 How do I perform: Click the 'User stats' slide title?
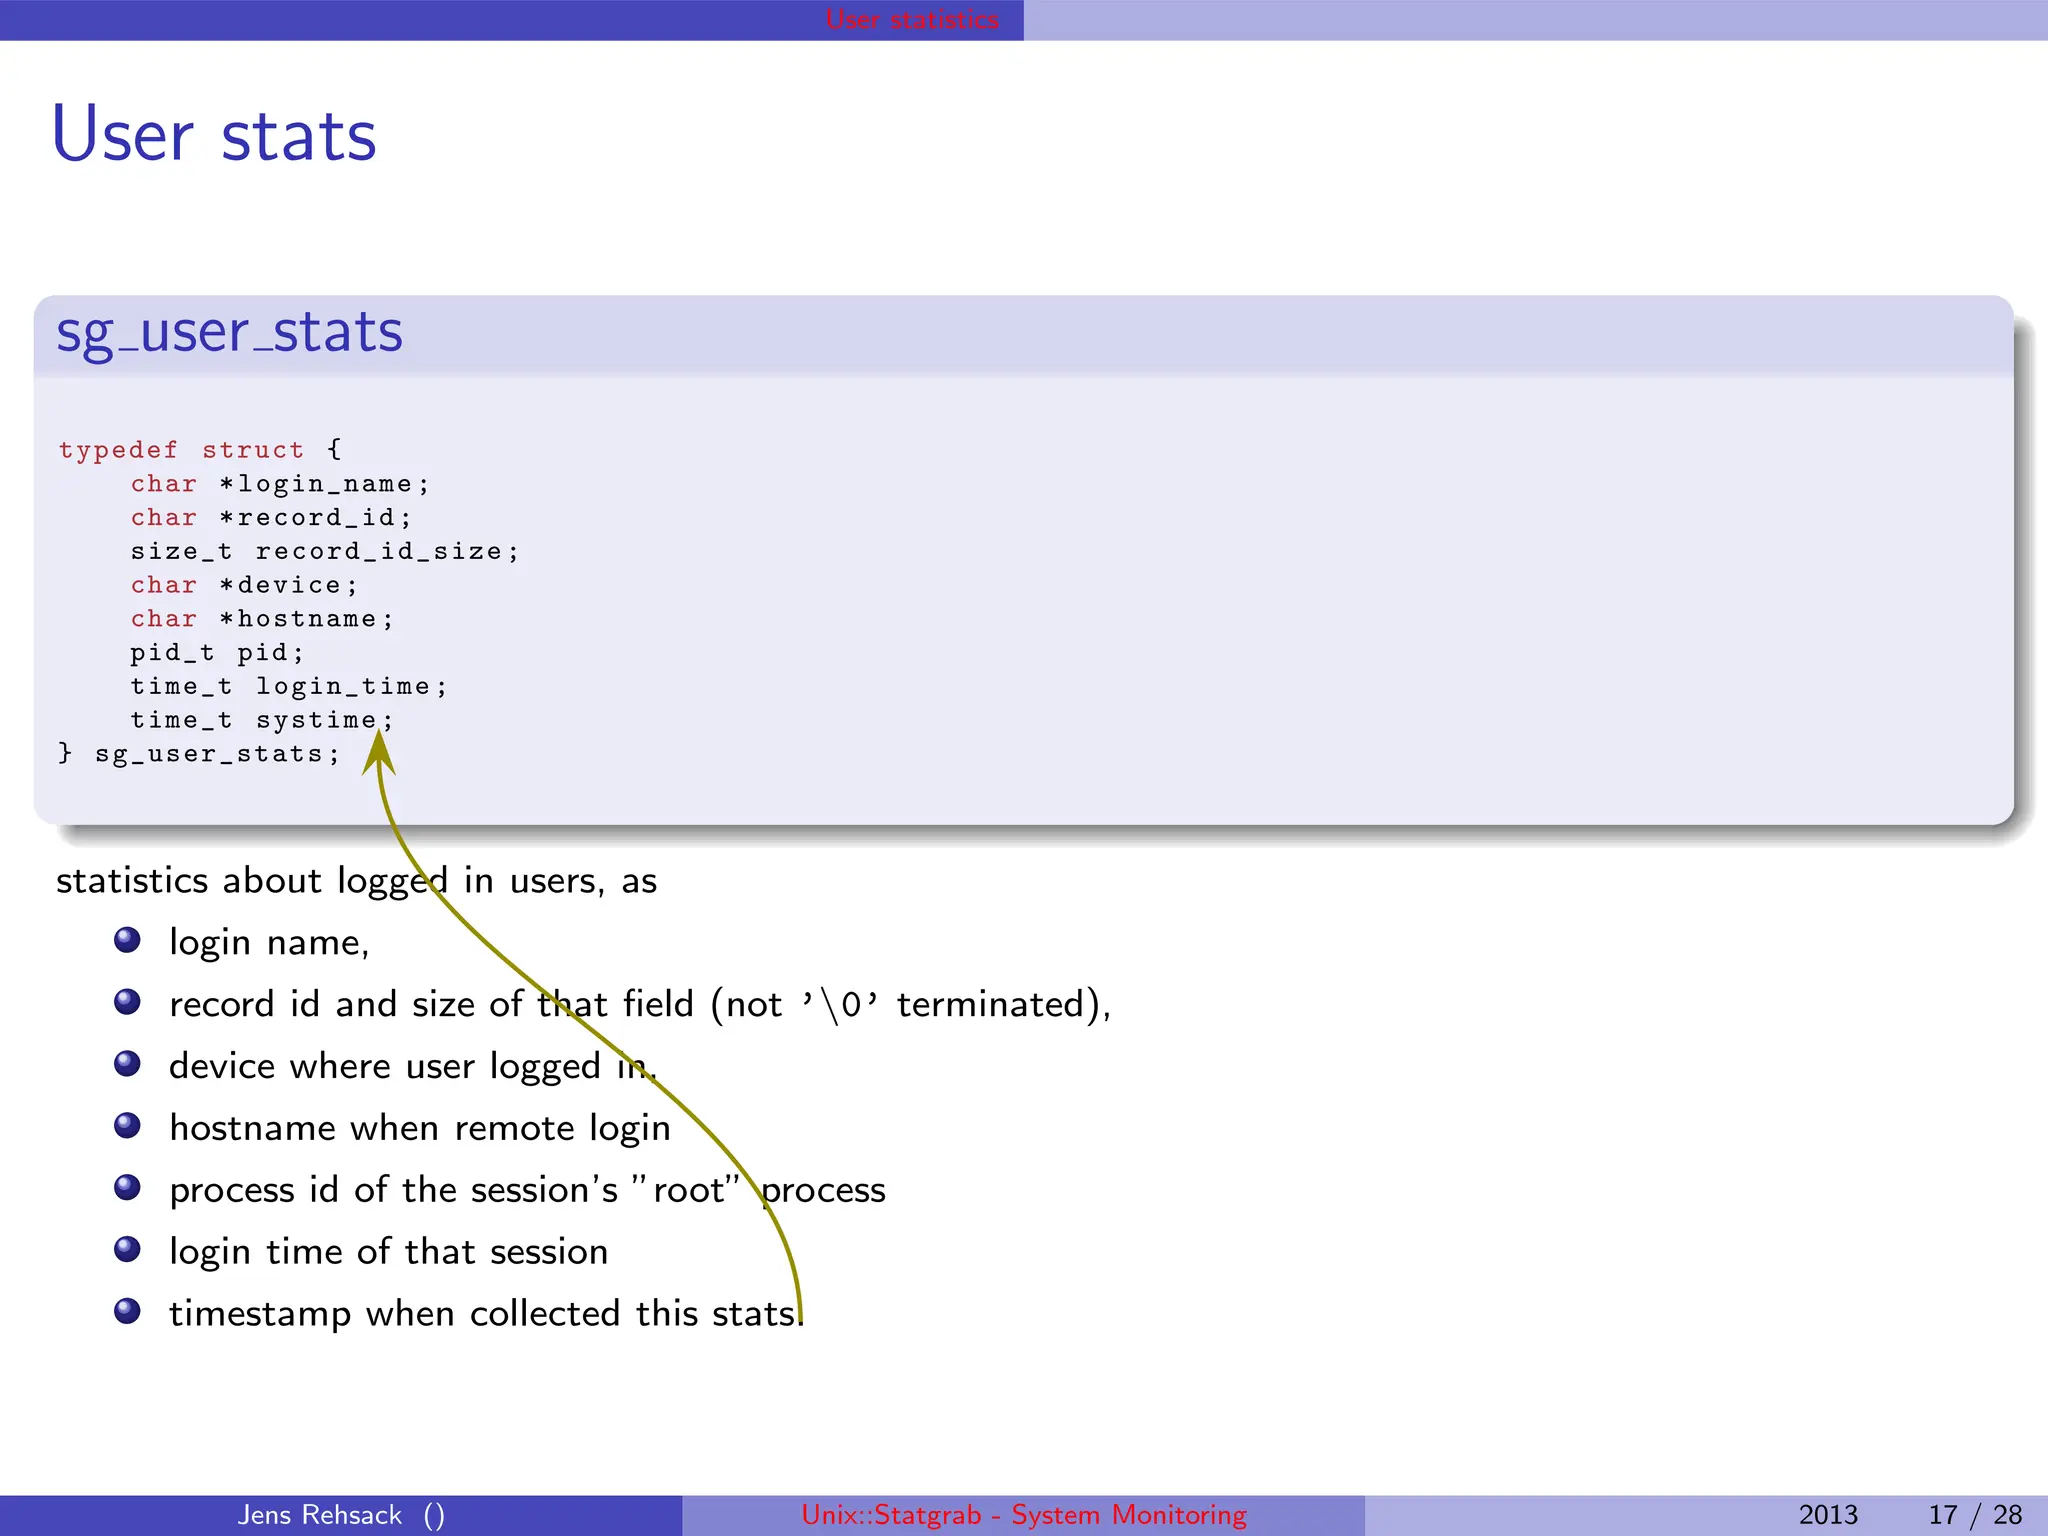pos(214,135)
